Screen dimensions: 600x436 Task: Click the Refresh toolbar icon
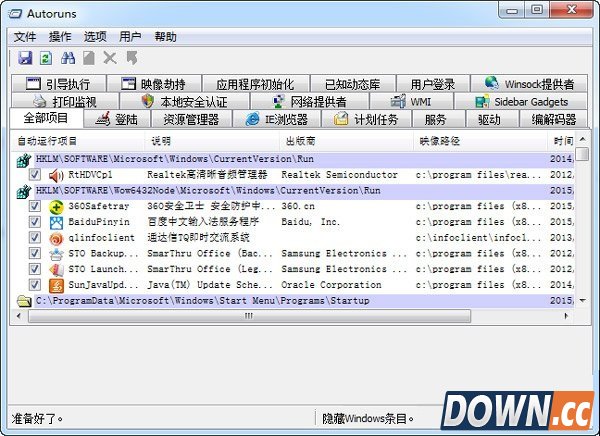46,58
